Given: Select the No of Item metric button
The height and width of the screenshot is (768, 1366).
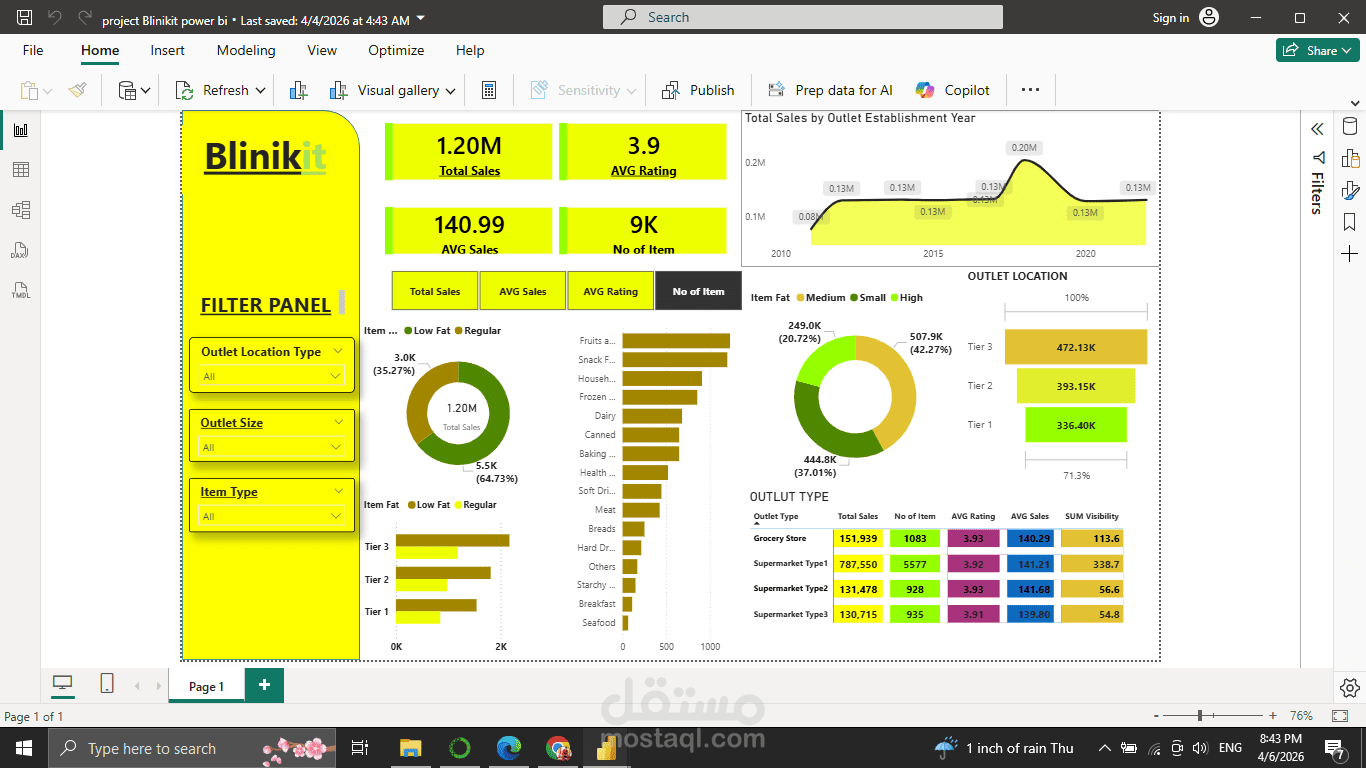Looking at the screenshot, I should point(698,291).
